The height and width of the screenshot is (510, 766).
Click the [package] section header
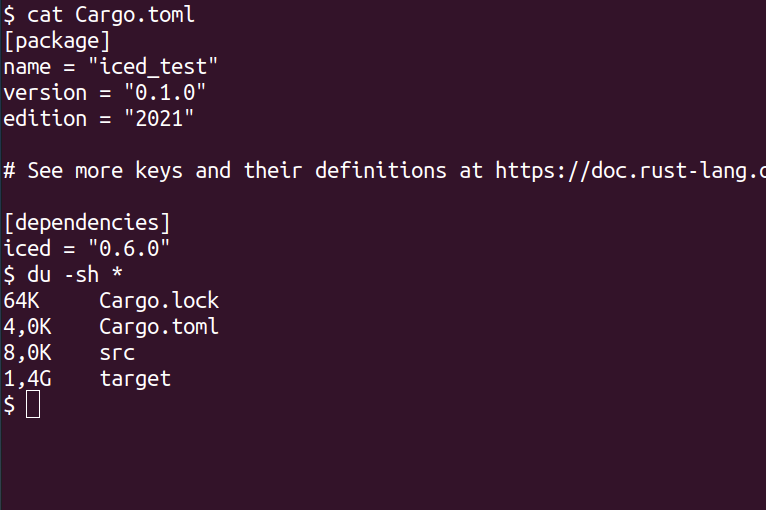click(x=57, y=41)
